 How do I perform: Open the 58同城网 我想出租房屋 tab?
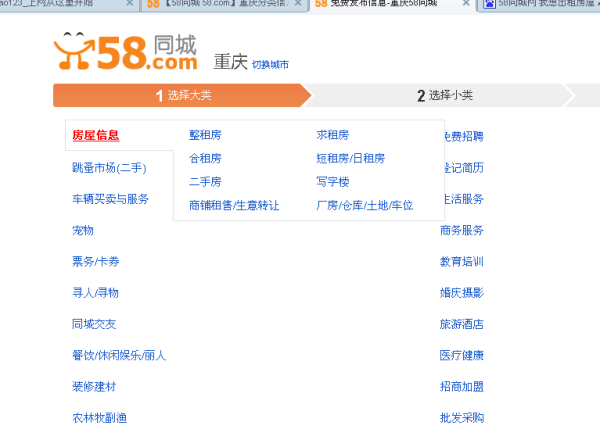tap(540, 5)
